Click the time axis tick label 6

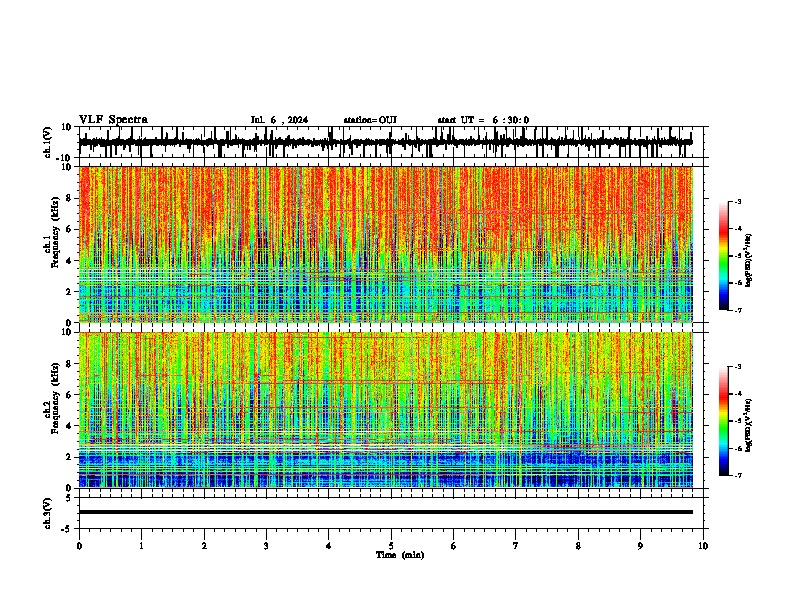pyautogui.click(x=454, y=546)
